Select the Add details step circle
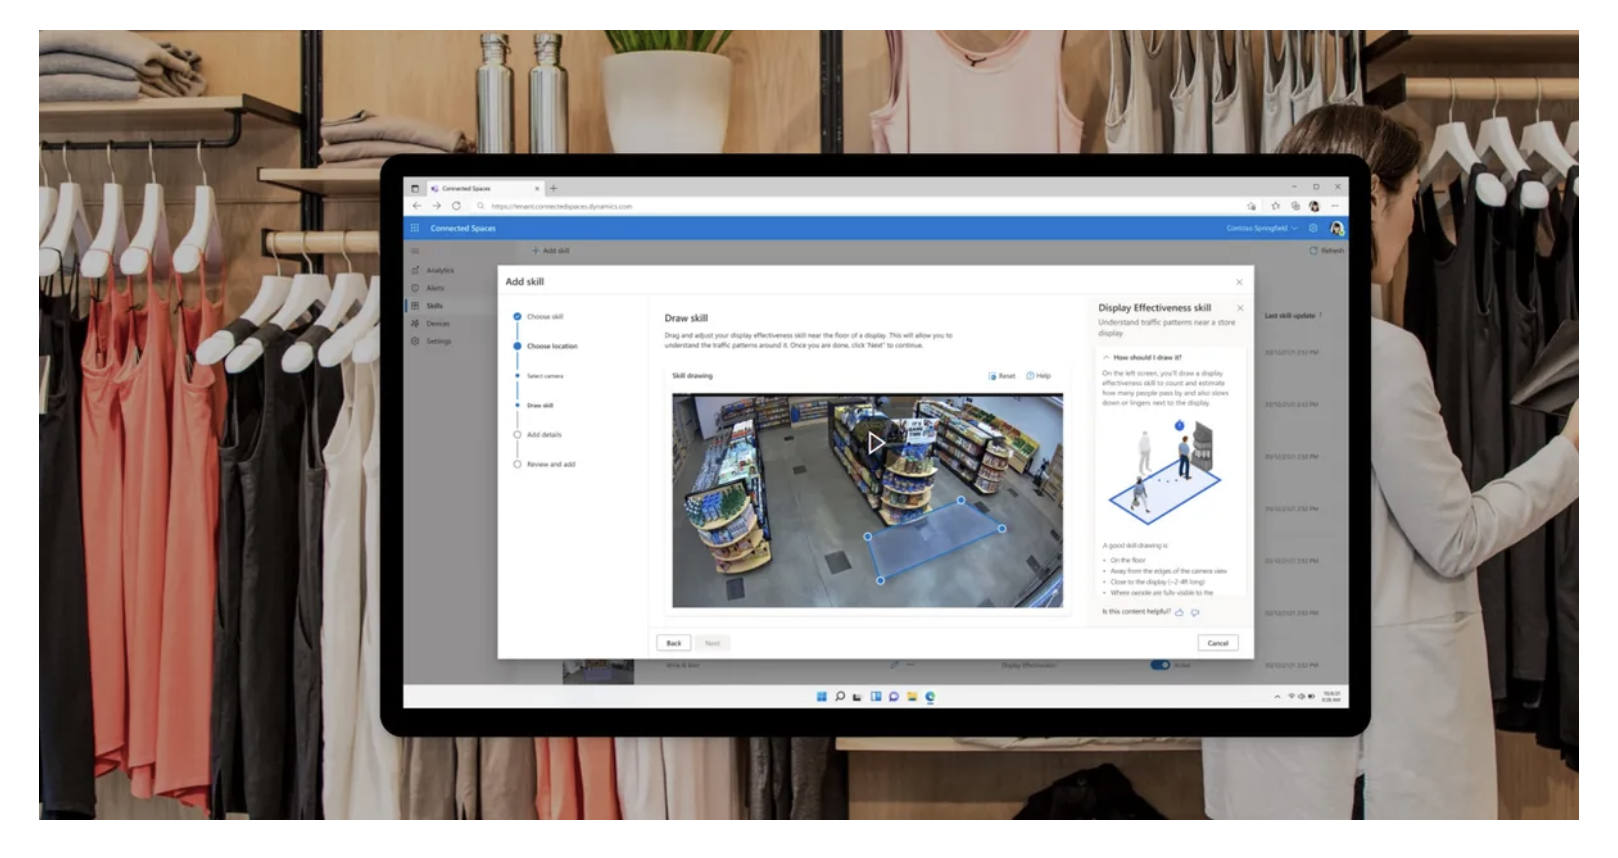The width and height of the screenshot is (1618, 858). tap(517, 435)
